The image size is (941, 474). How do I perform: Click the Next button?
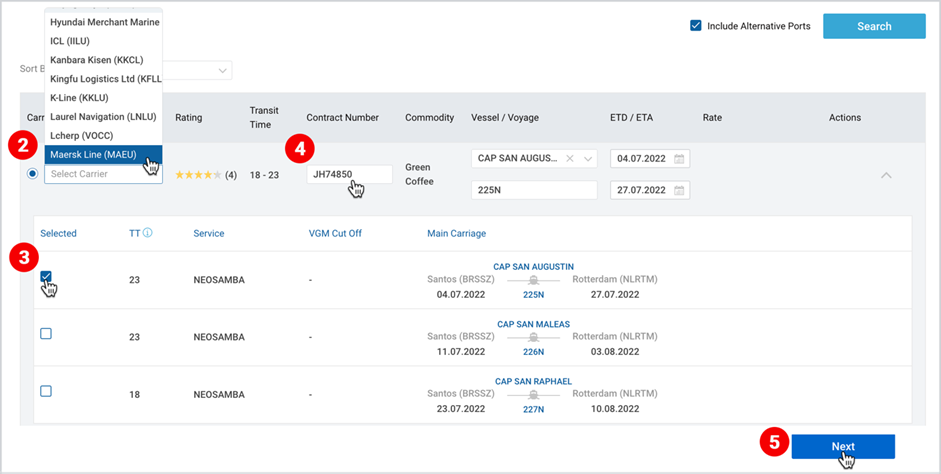(x=843, y=446)
